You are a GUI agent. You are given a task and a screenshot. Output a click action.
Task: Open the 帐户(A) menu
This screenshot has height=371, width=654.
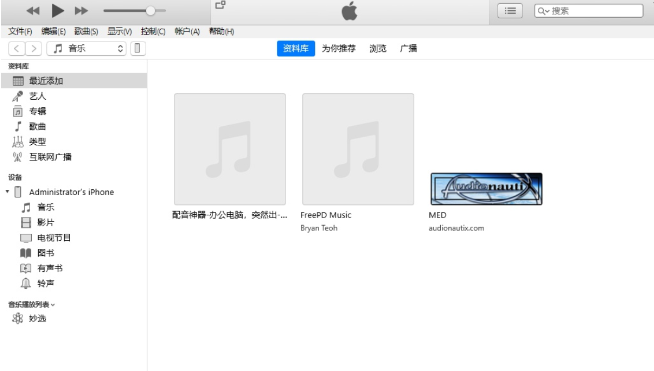[x=187, y=31]
